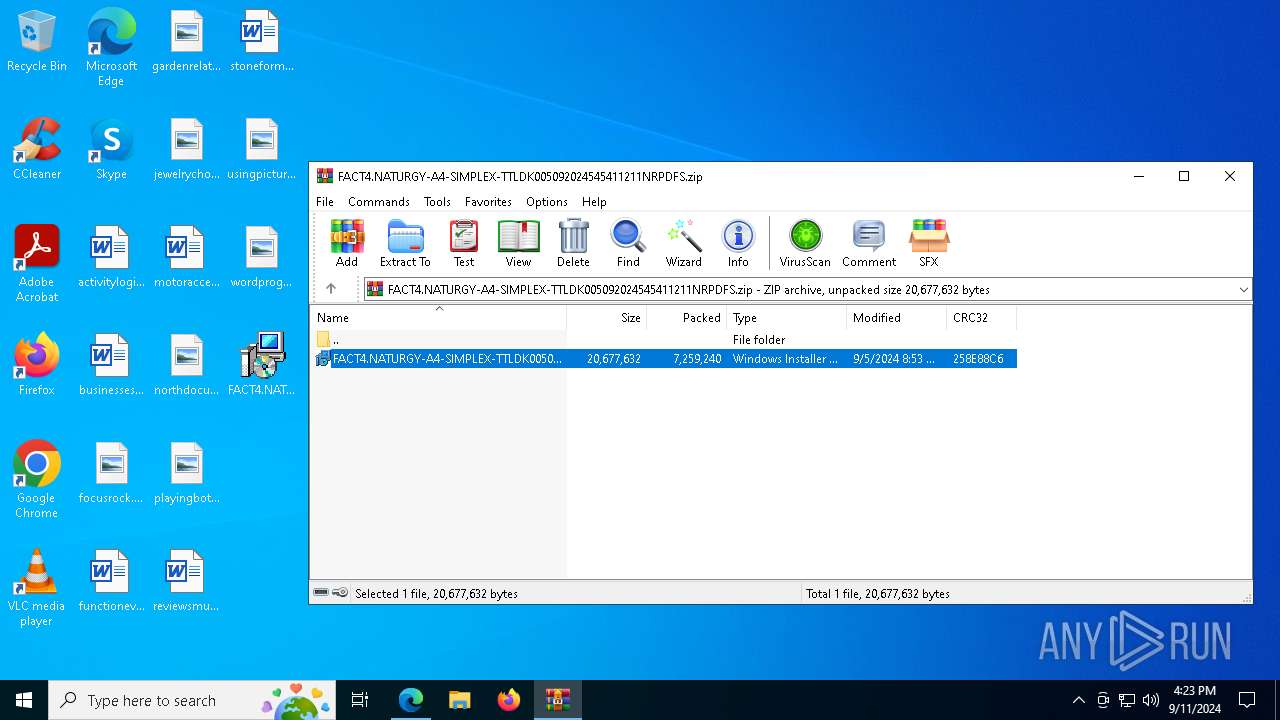The image size is (1280, 720).
Task: Open the Commands menu
Action: [379, 202]
